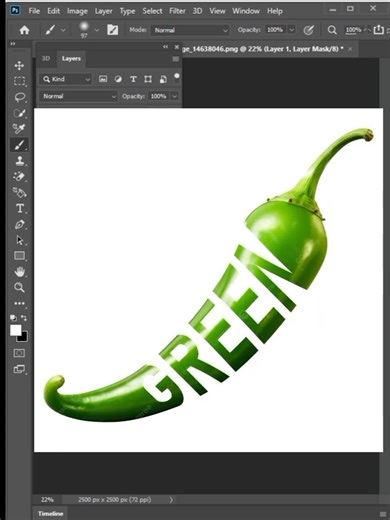Image resolution: width=390 pixels, height=520 pixels.
Task: Open the layer opacity slider arrow
Action: tap(174, 96)
